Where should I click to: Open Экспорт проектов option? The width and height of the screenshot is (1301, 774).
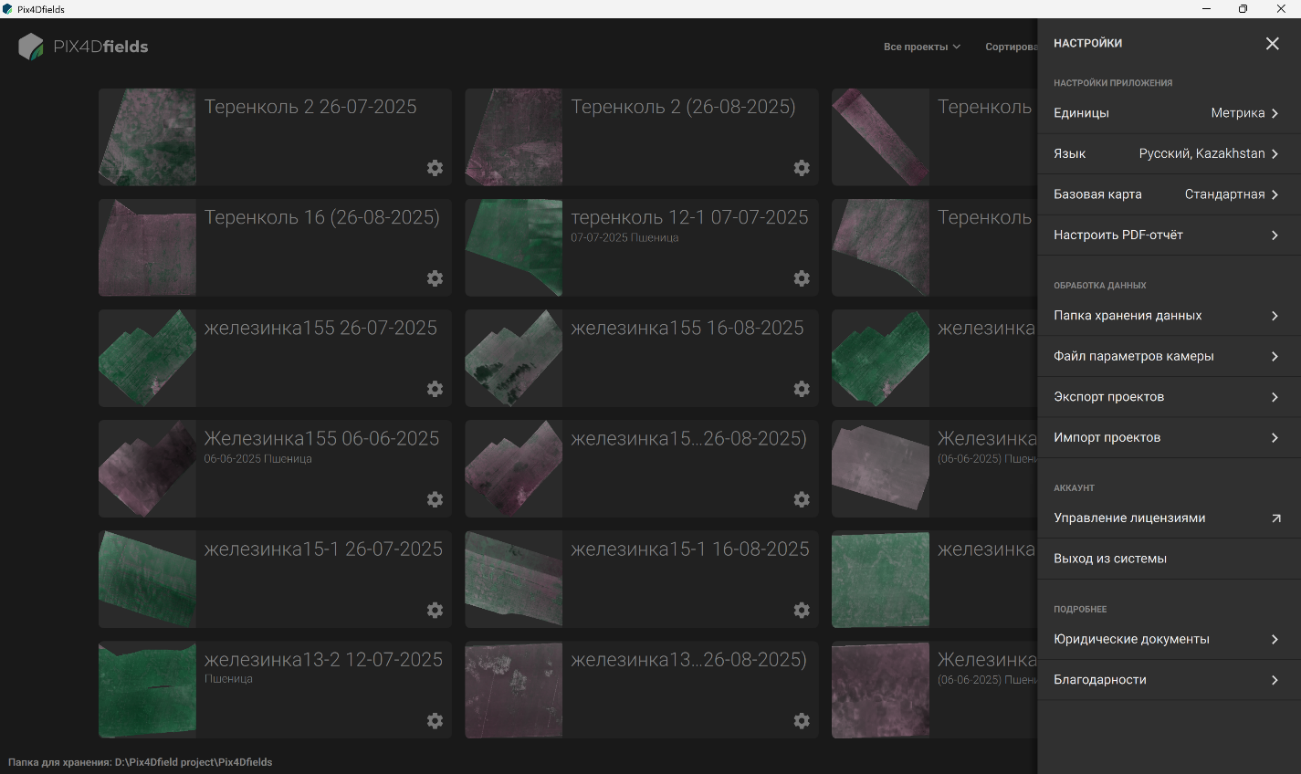tap(1169, 397)
